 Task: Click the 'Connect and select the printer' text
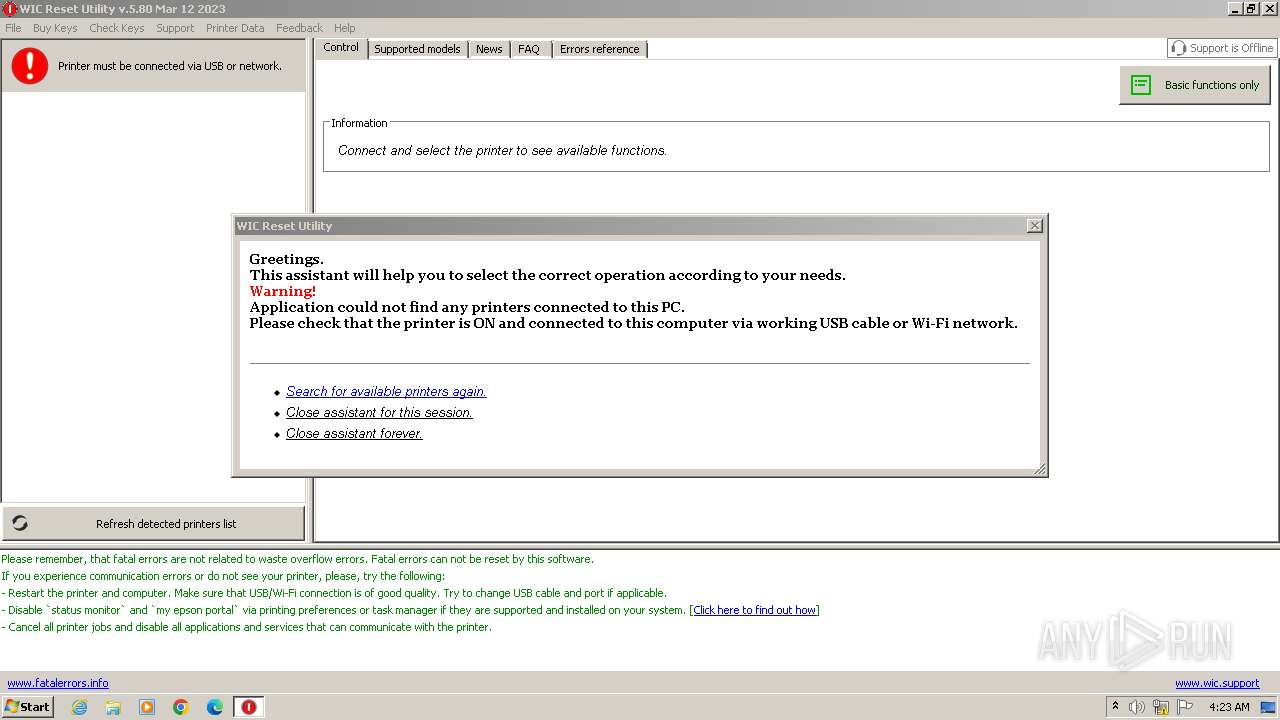pyautogui.click(x=502, y=151)
